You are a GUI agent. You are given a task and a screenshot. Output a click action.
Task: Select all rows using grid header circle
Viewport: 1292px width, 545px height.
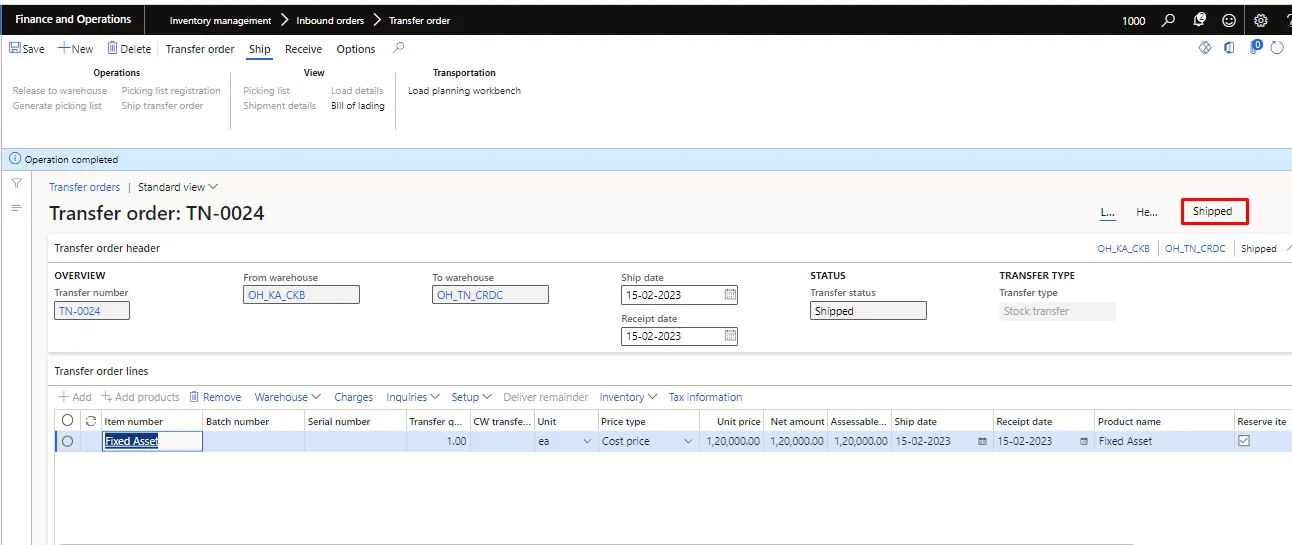67,421
